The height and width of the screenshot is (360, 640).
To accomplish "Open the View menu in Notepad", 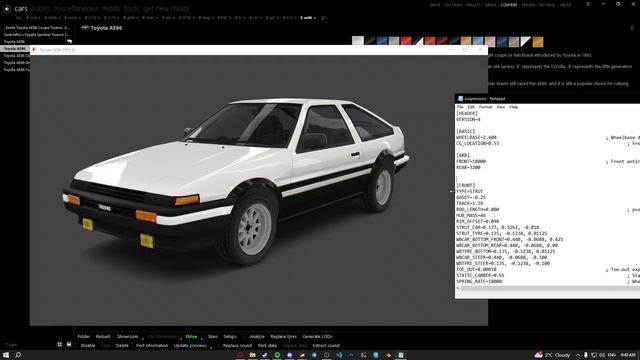I will (501, 107).
